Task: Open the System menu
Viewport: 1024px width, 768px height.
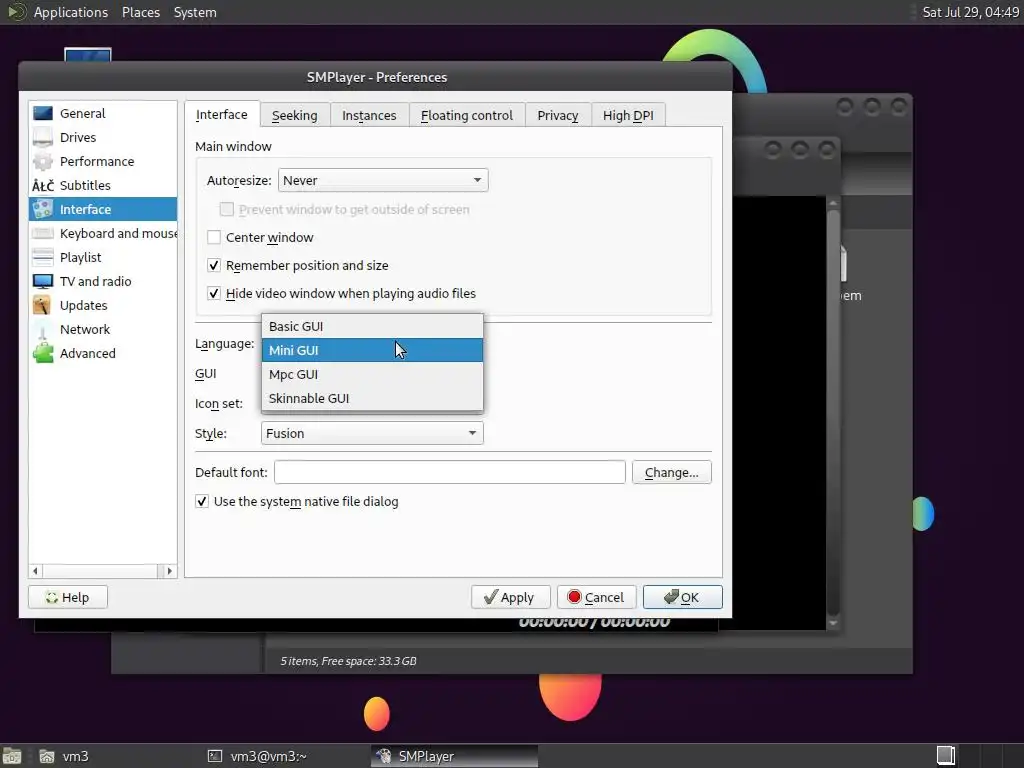Action: (x=195, y=12)
